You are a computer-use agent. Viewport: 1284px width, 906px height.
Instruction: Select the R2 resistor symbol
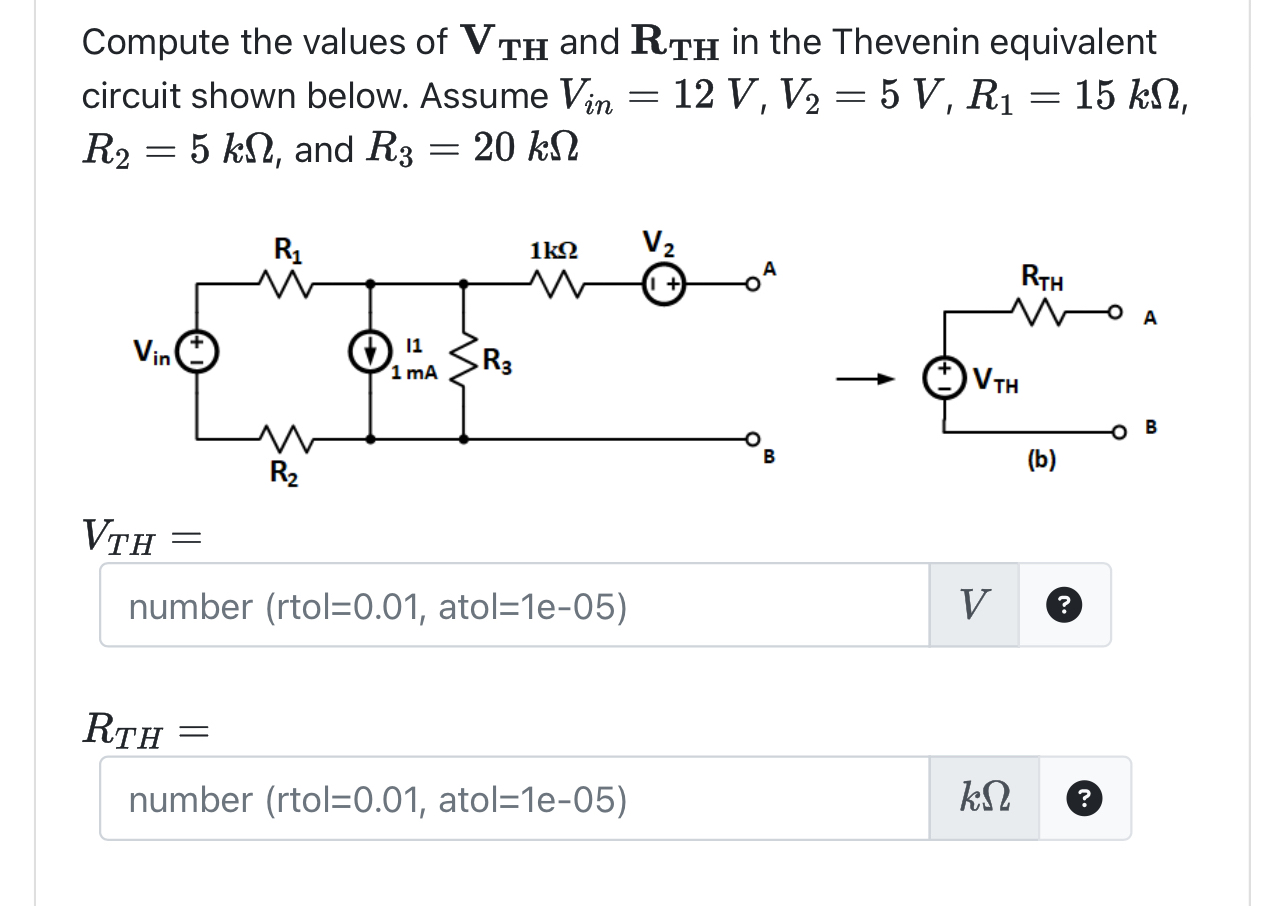pyautogui.click(x=285, y=438)
